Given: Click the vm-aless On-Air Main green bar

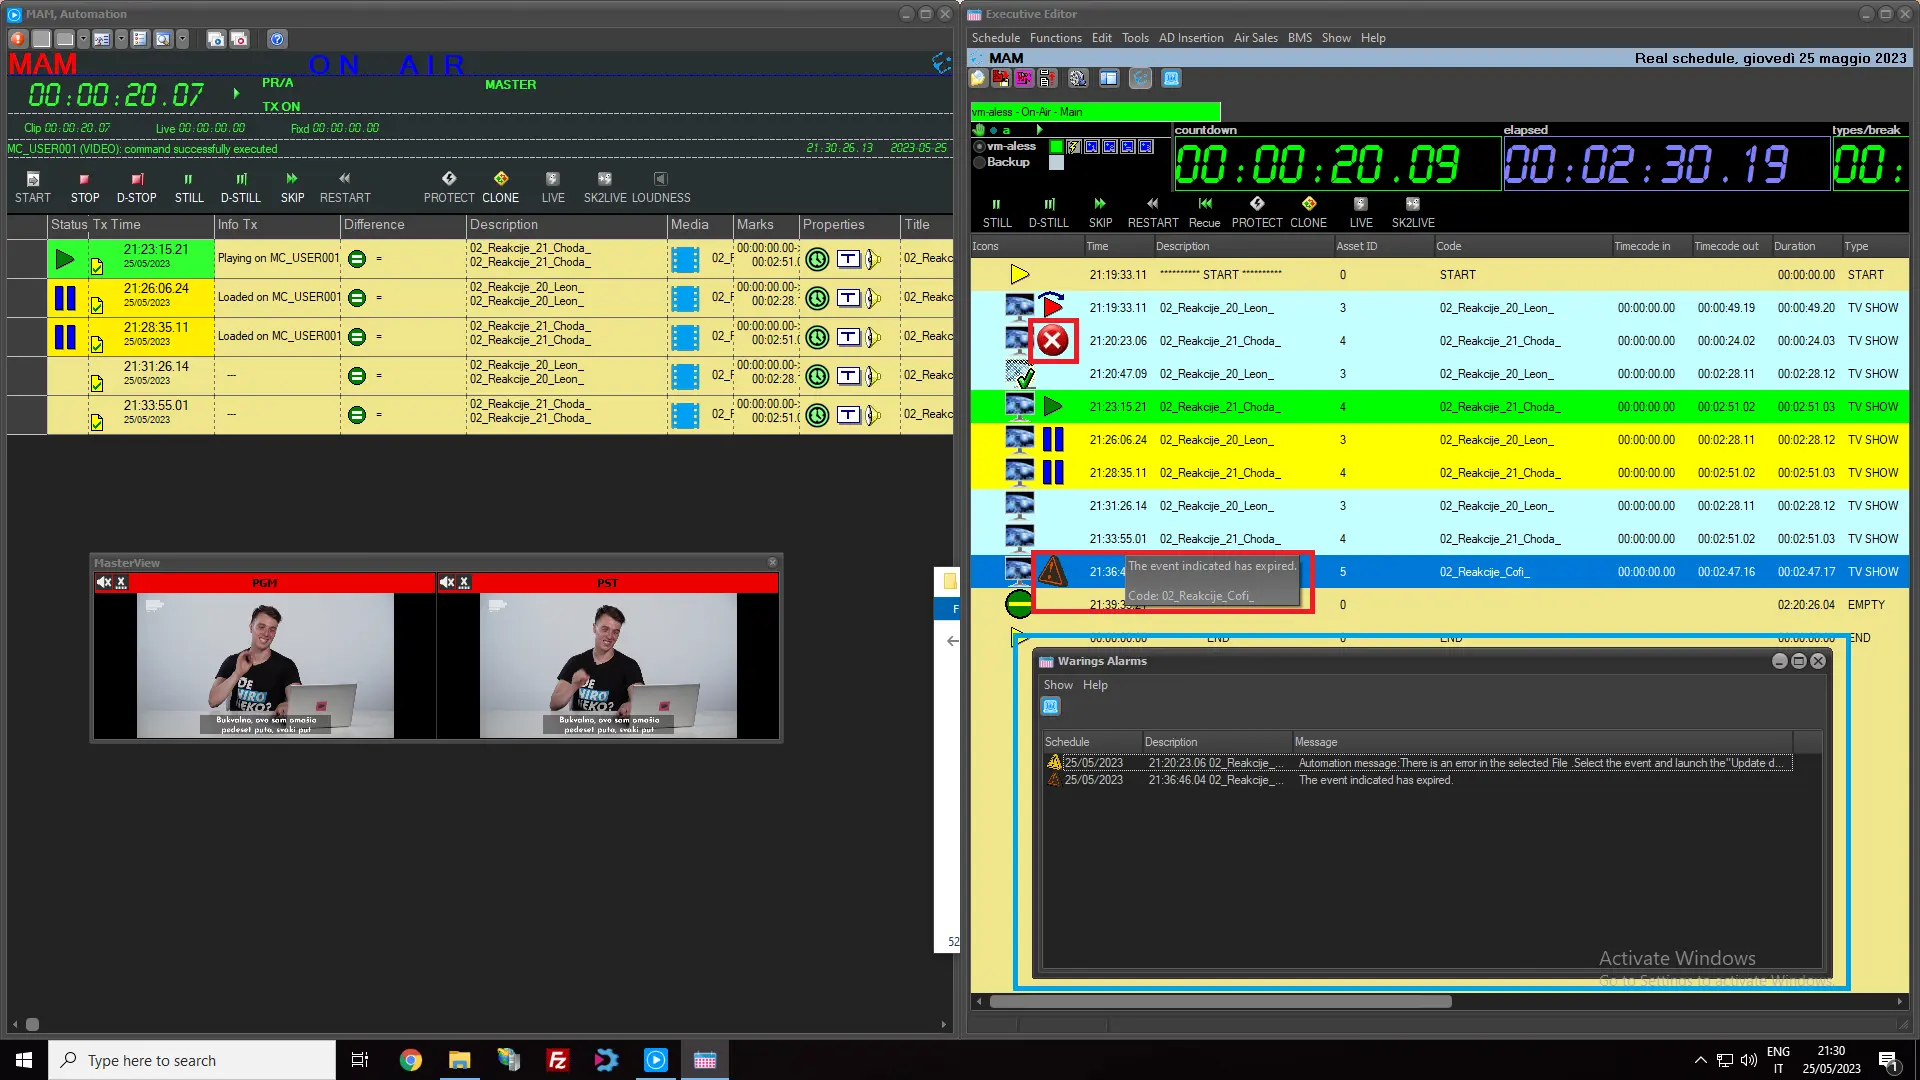Looking at the screenshot, I should tap(1094, 112).
